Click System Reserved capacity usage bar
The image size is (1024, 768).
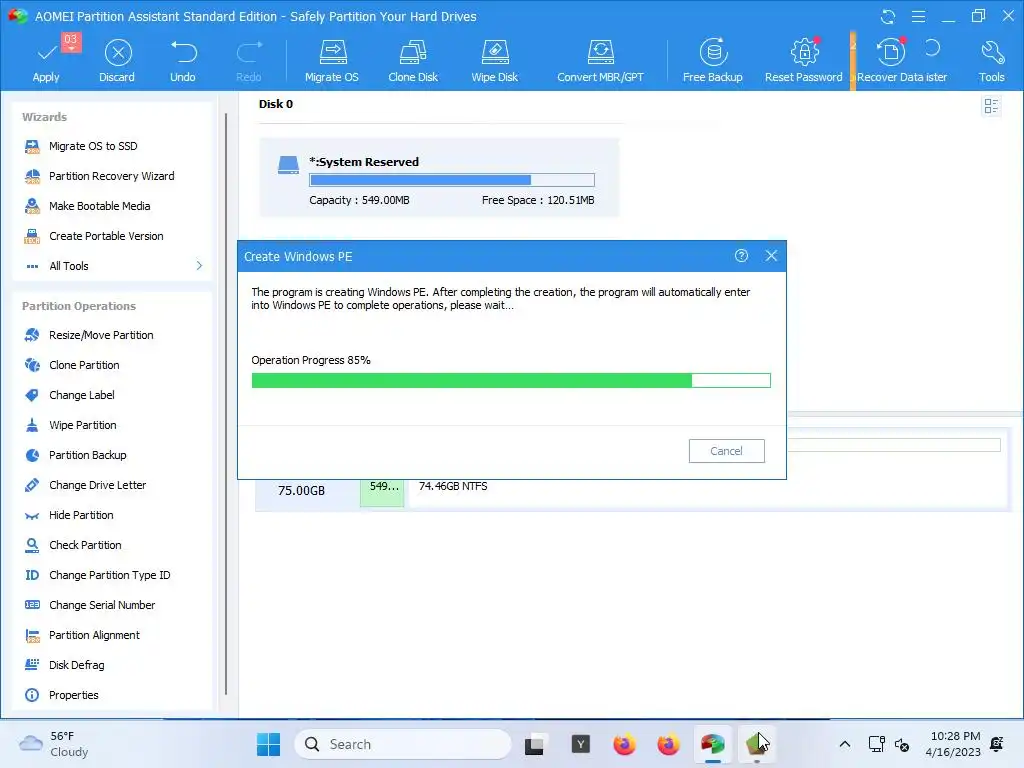coord(452,180)
